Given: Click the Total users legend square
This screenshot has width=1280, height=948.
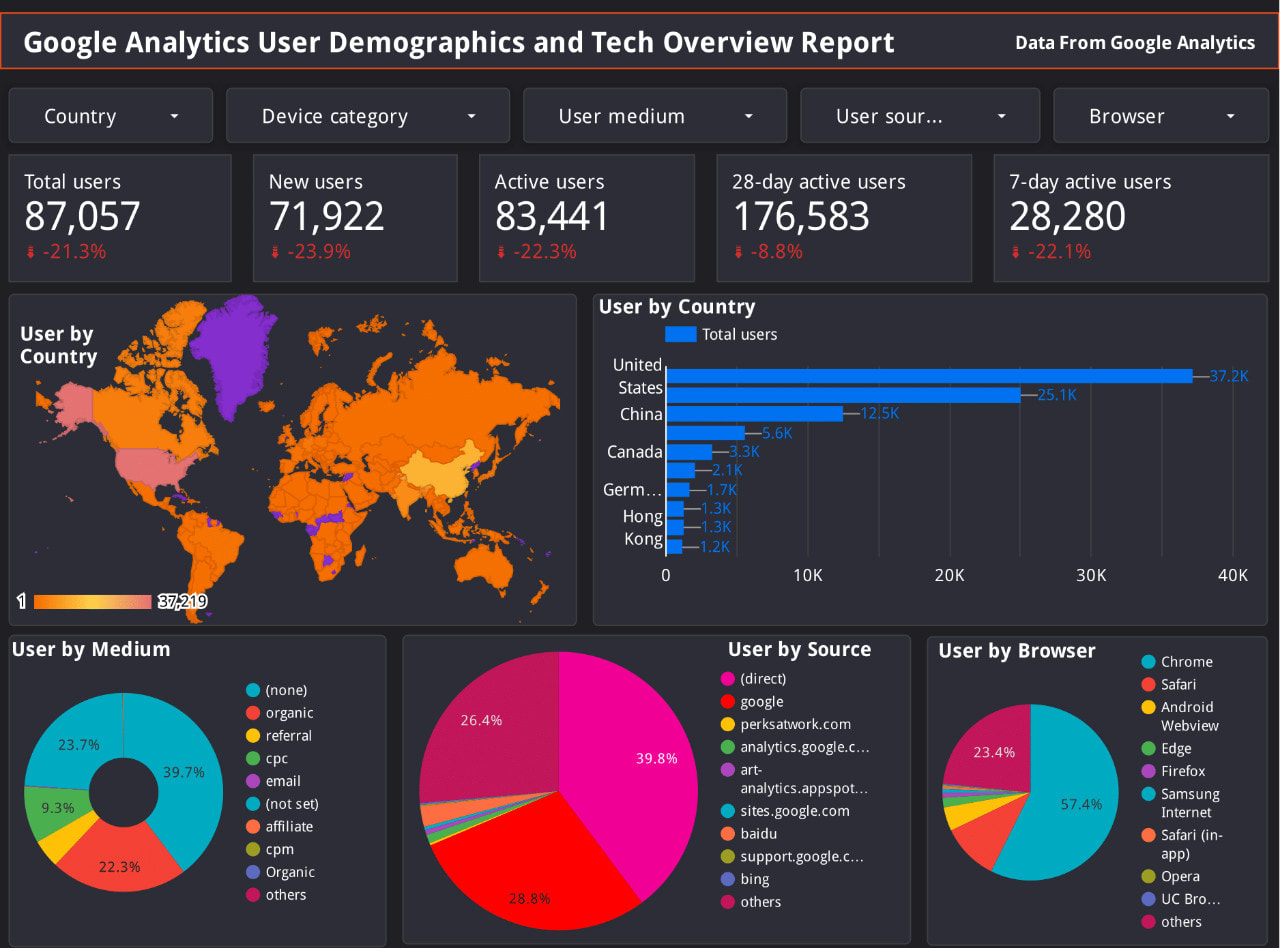Looking at the screenshot, I should tap(680, 334).
